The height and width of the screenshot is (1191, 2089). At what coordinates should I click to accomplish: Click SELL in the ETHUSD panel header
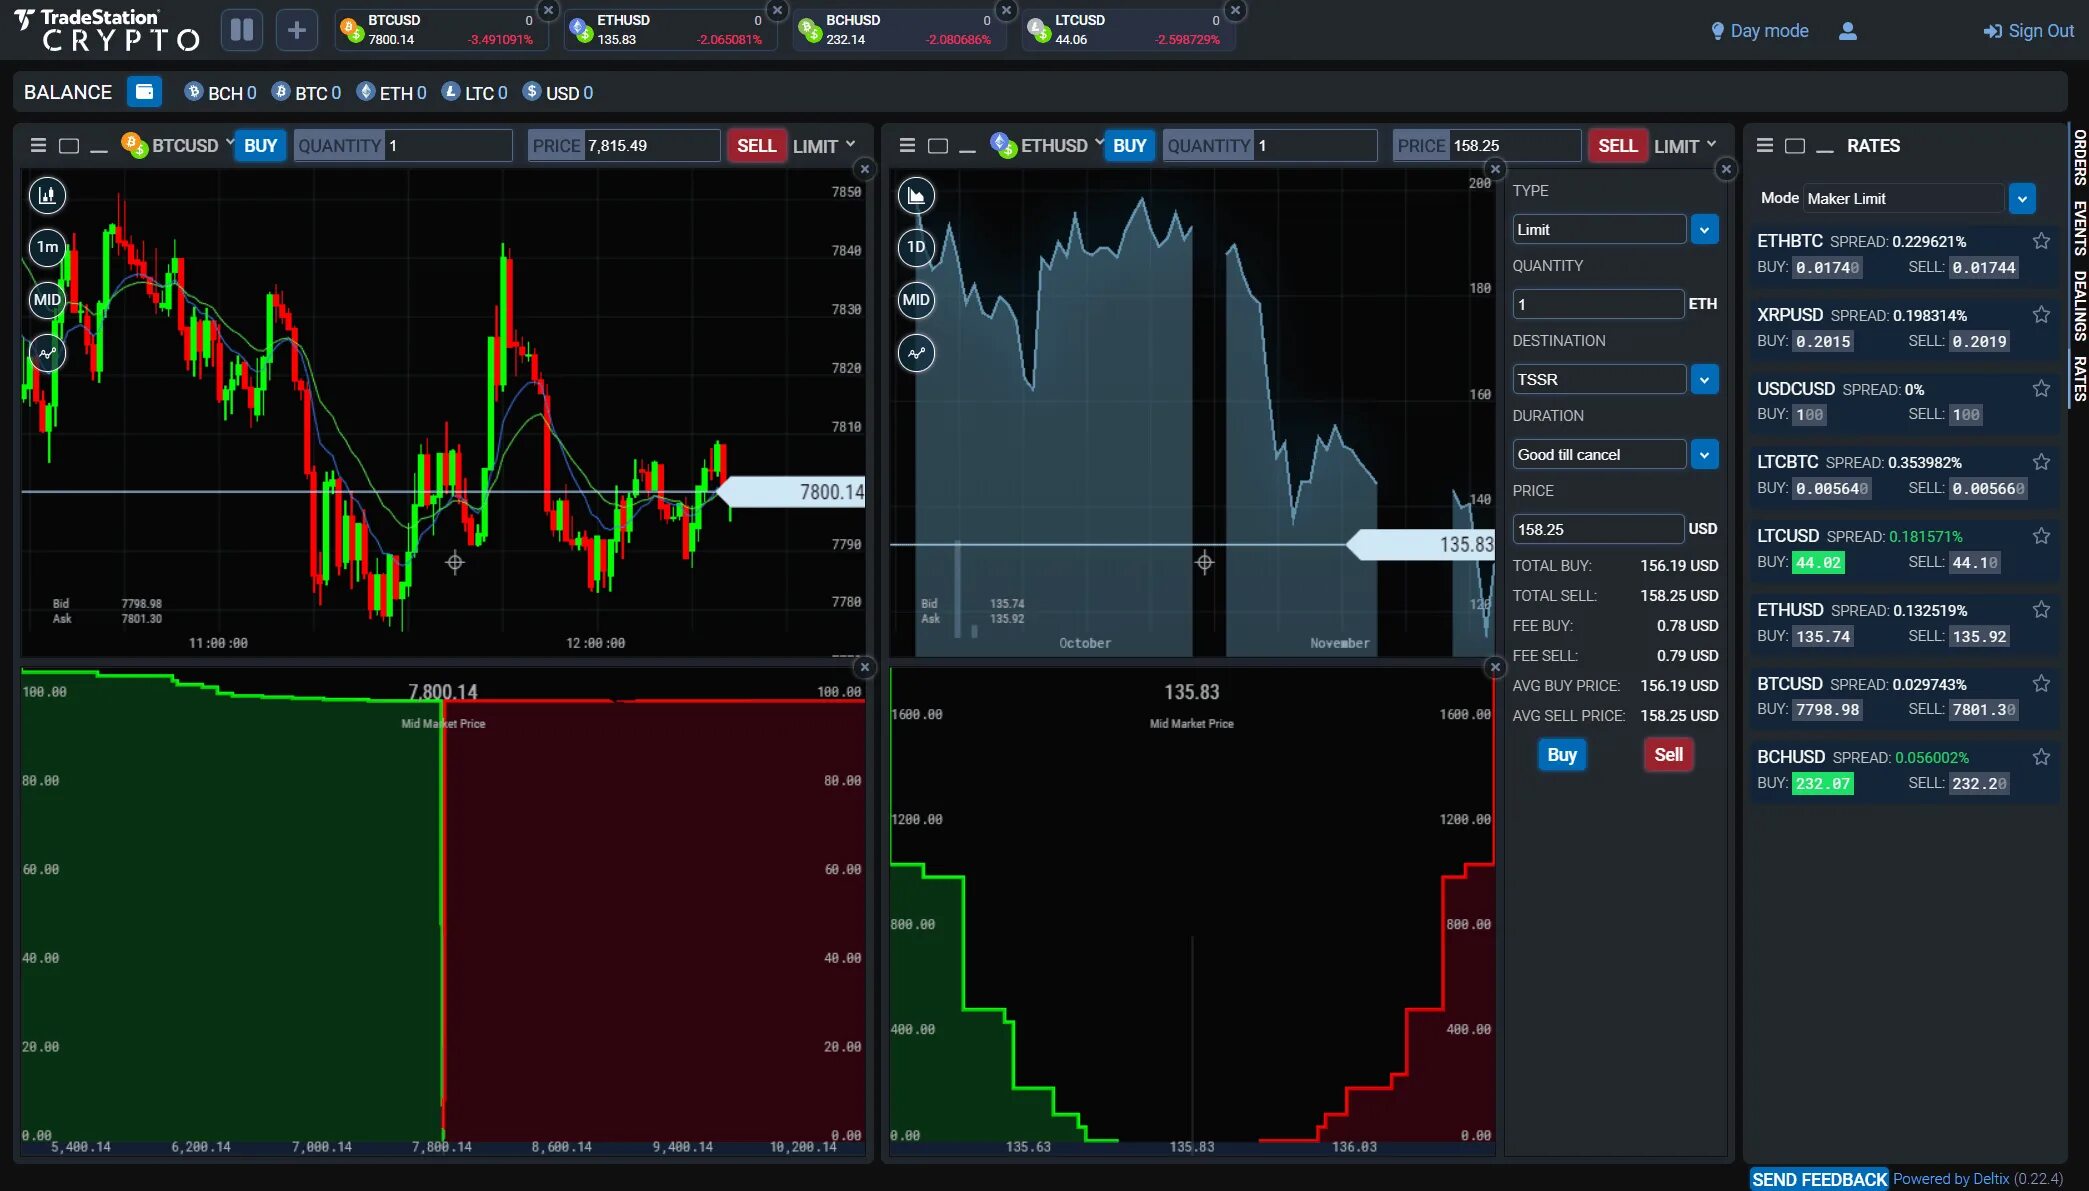(x=1617, y=145)
